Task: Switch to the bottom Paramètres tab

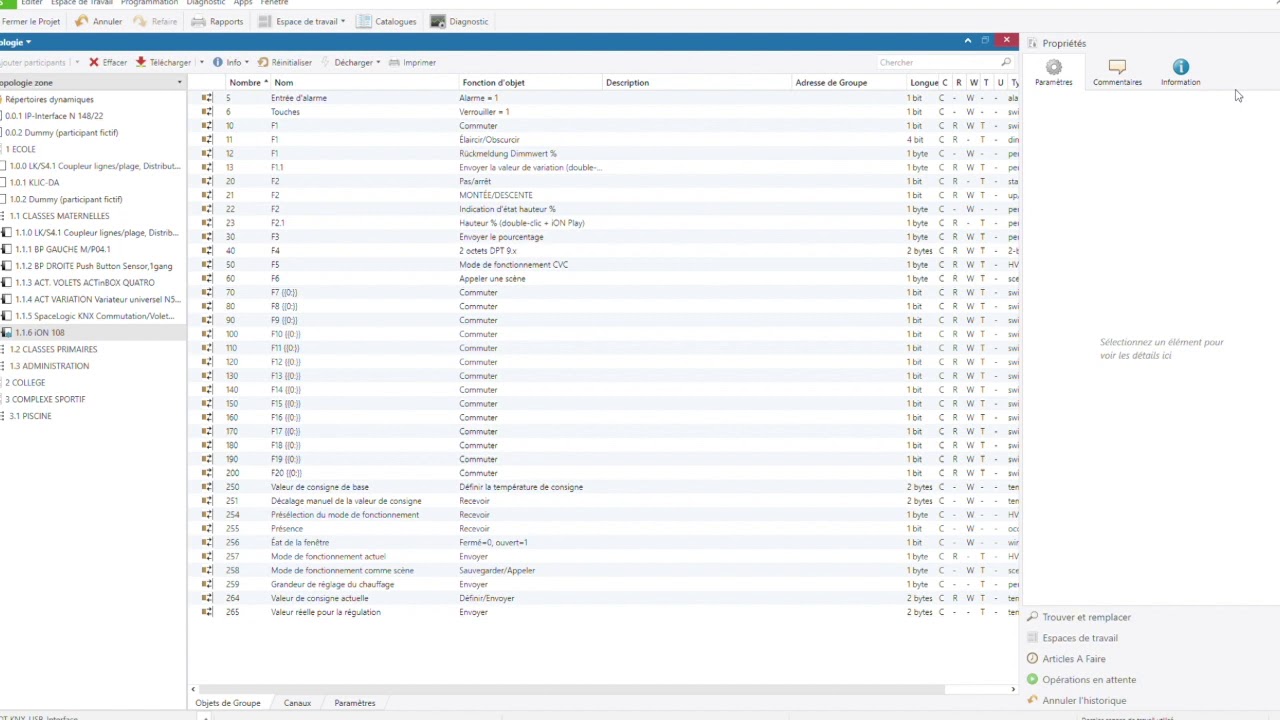Action: [355, 703]
